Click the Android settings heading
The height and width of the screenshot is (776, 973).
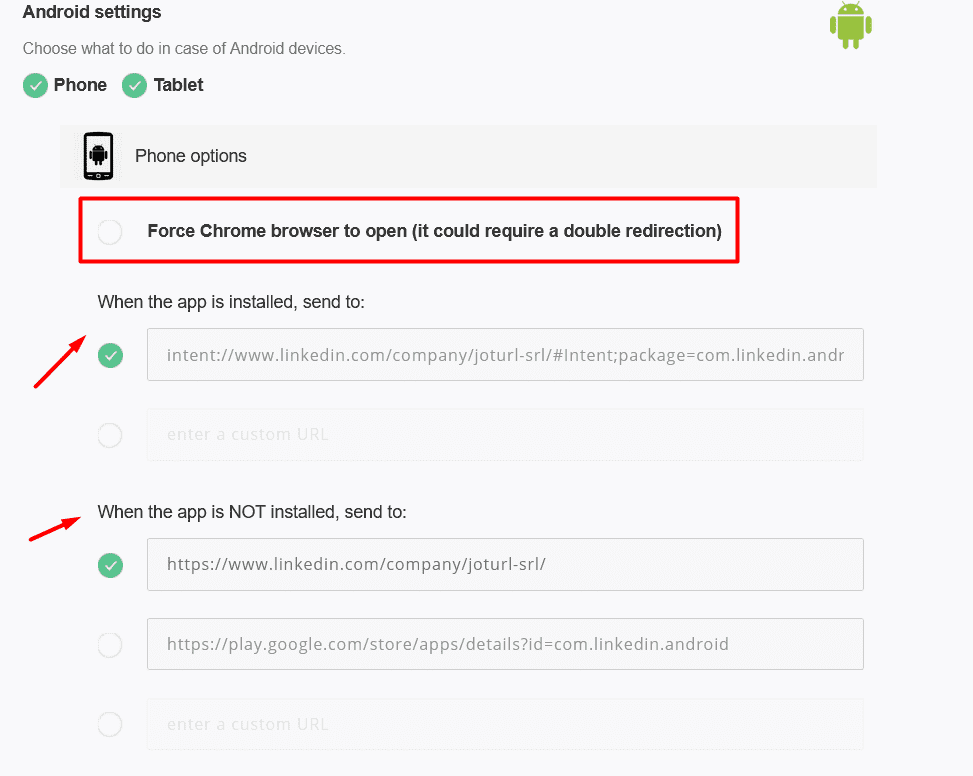coord(92,12)
